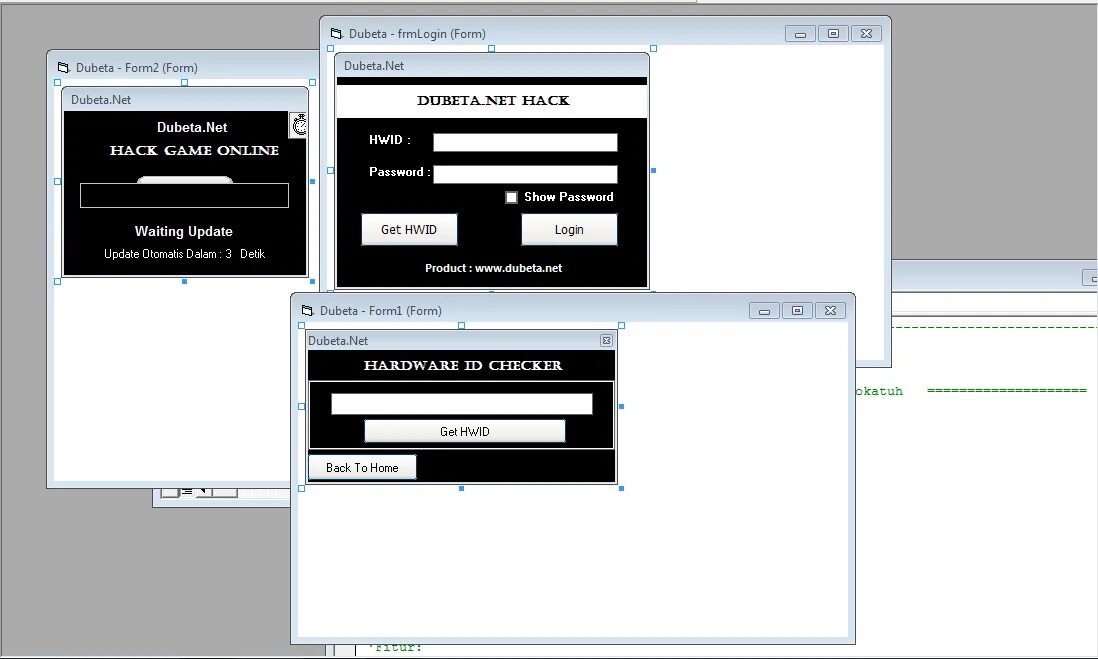This screenshot has height=659, width=1098.
Task: Maximize the frmLogin designer window
Action: 833,34
